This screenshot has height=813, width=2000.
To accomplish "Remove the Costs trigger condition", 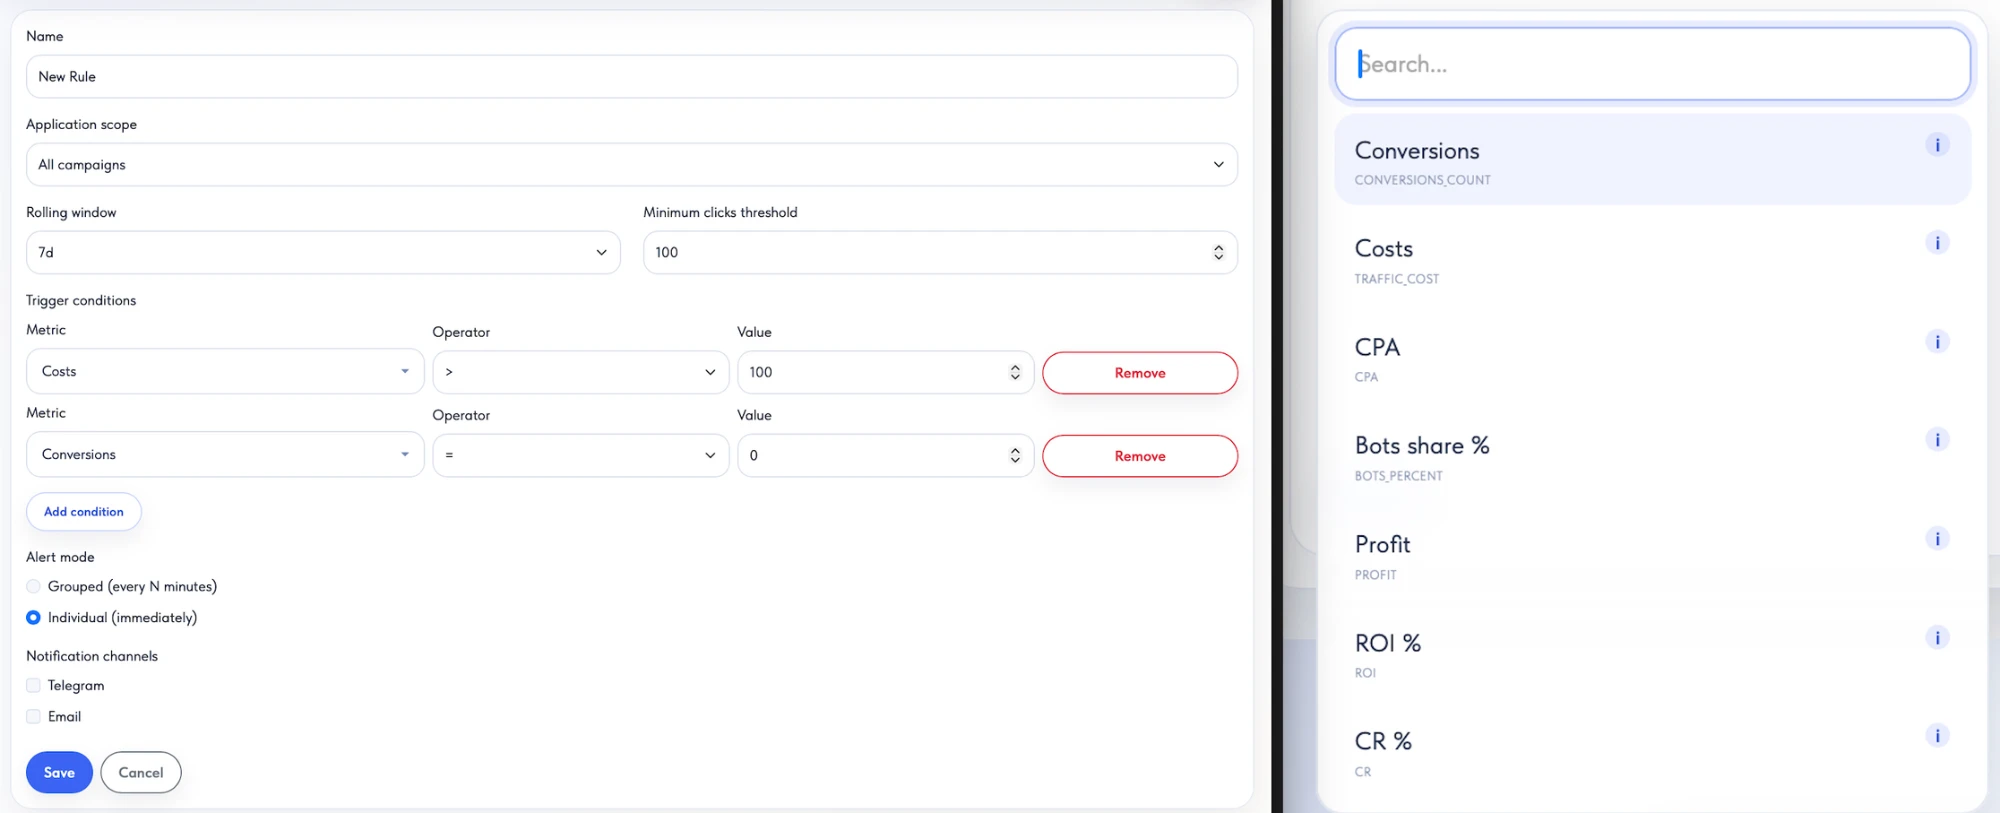I will (x=1140, y=372).
